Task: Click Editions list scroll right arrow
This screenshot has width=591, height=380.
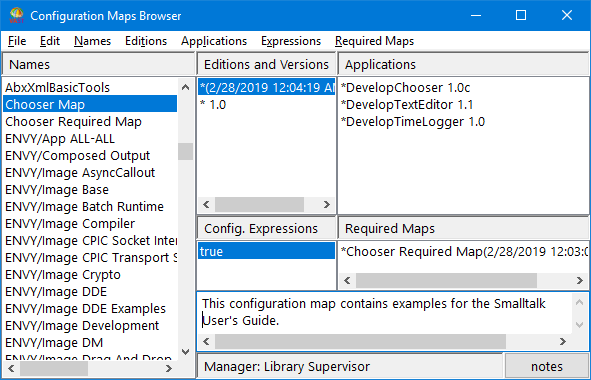Action: pos(326,204)
